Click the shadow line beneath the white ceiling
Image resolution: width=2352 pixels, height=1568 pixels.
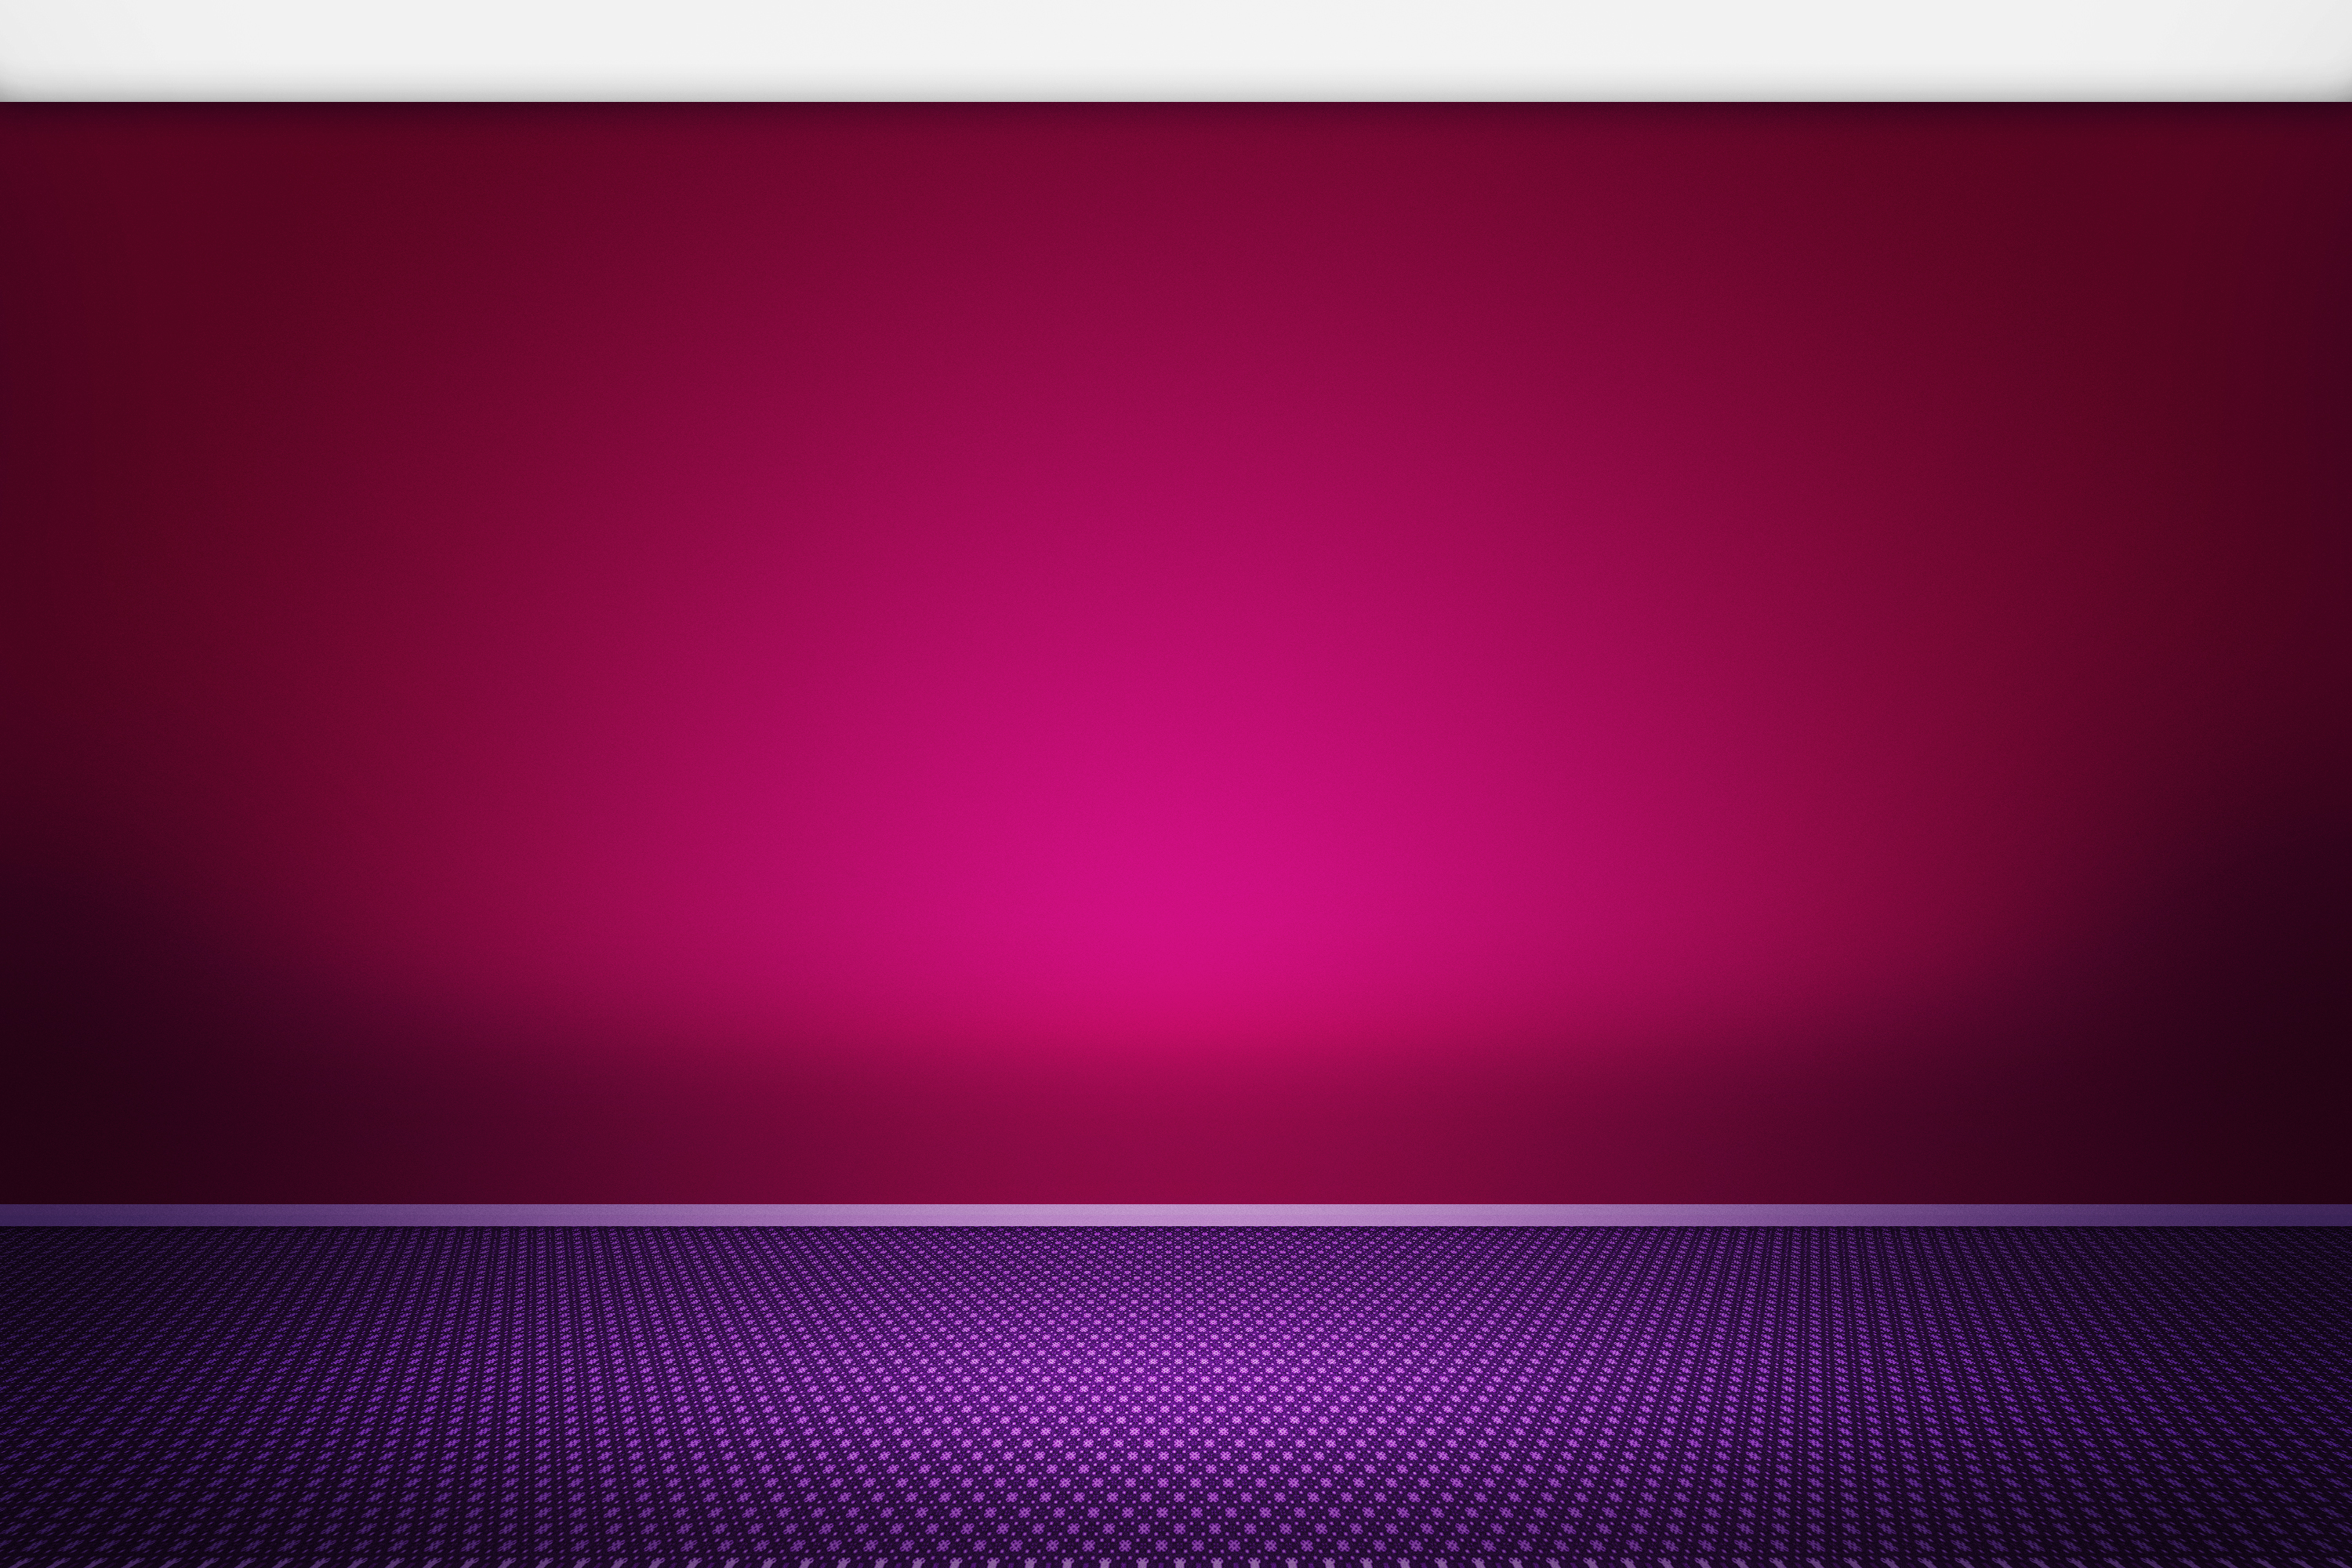[1176, 98]
